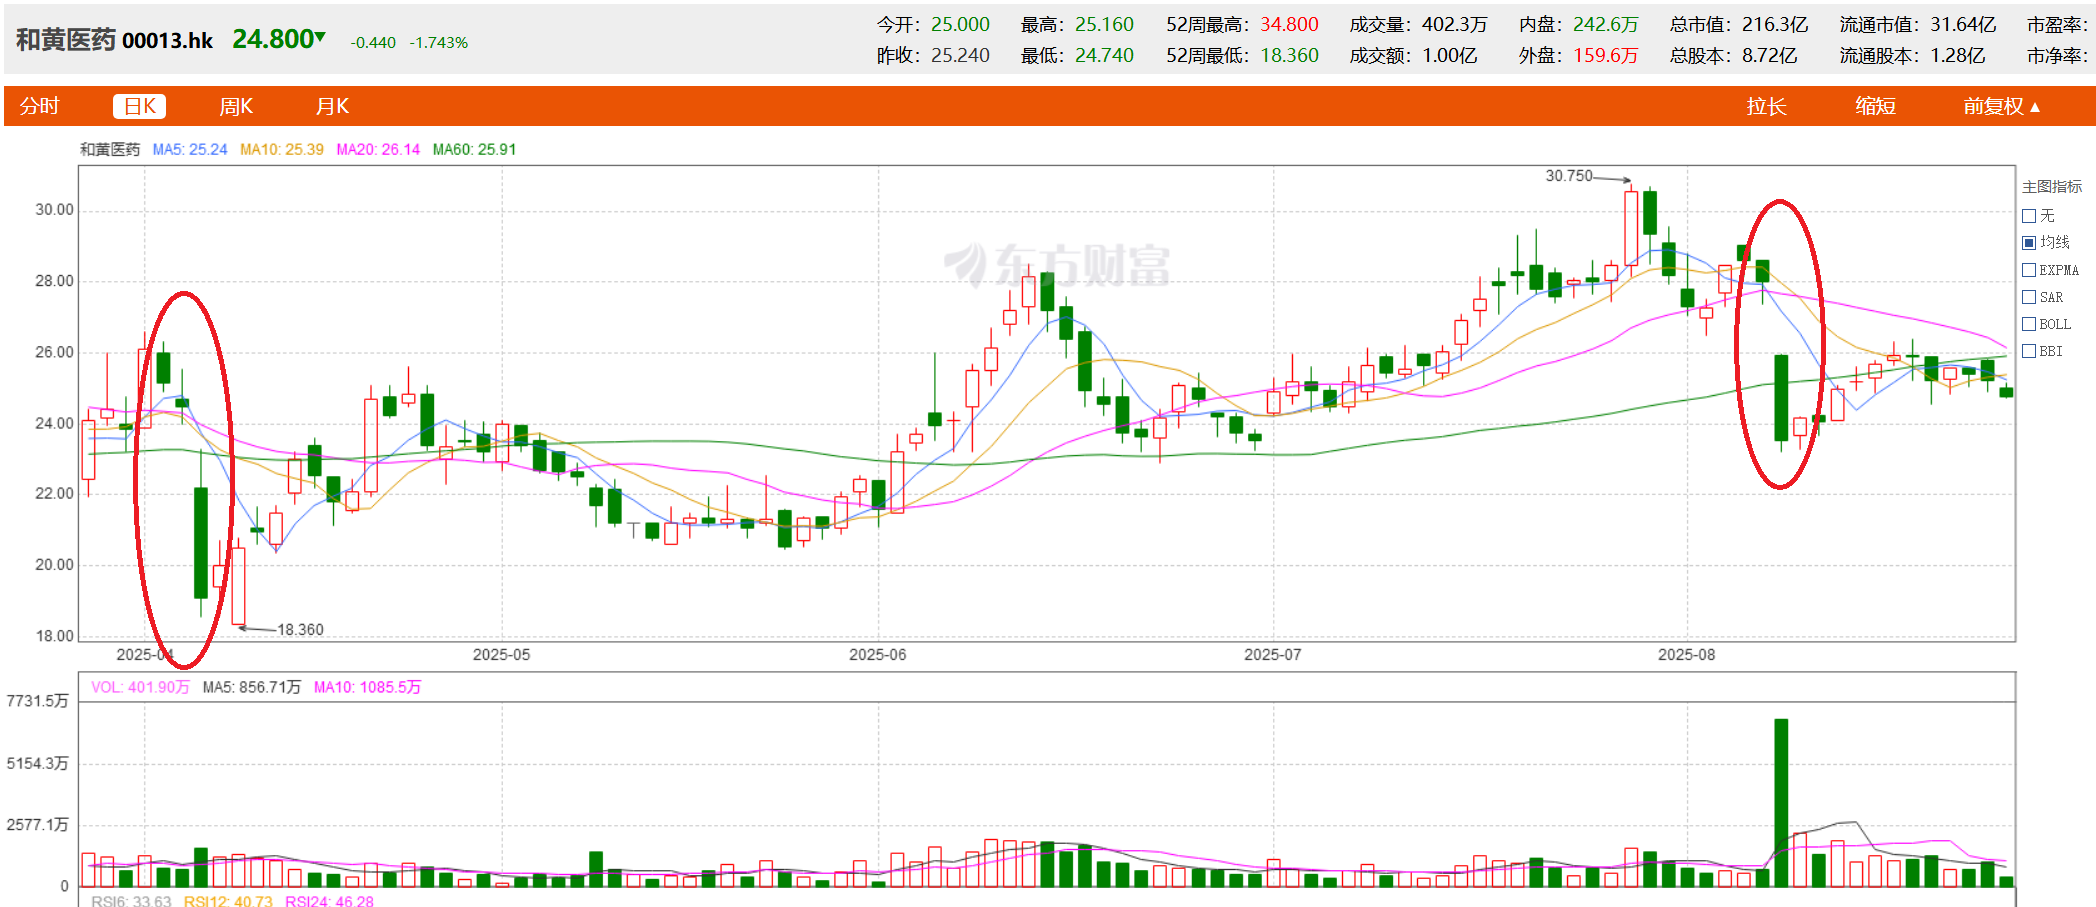The image size is (2096, 907).
Task: Click the tallest green volume bar
Action: 1781,802
